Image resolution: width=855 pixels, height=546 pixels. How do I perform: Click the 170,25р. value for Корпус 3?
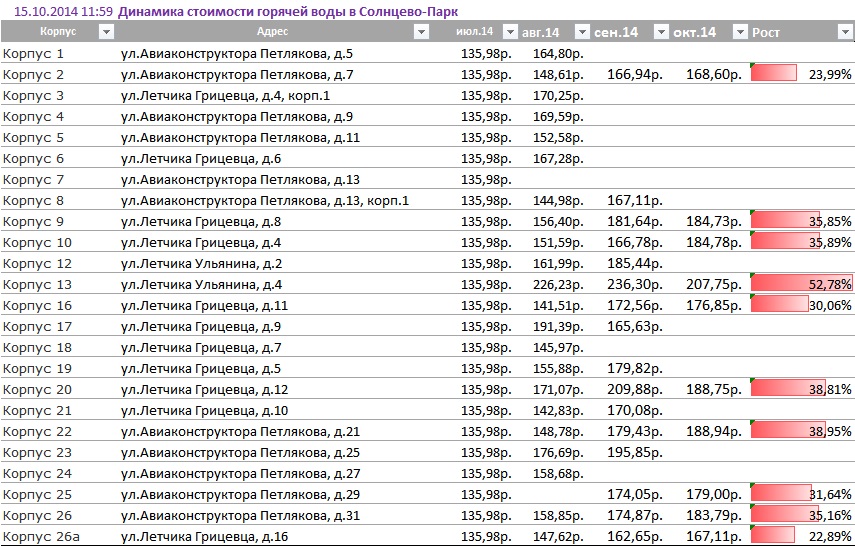(558, 96)
